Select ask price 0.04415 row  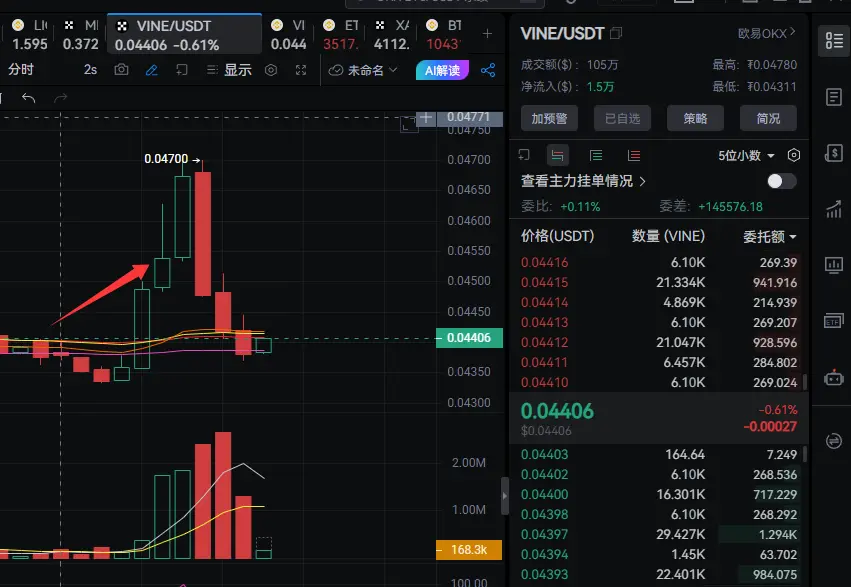[x=659, y=283]
